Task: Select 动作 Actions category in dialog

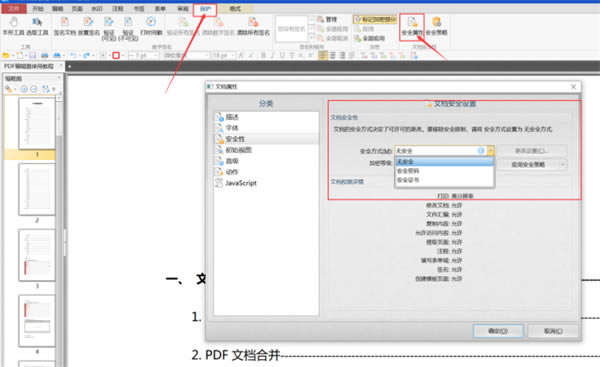Action: coord(266,172)
